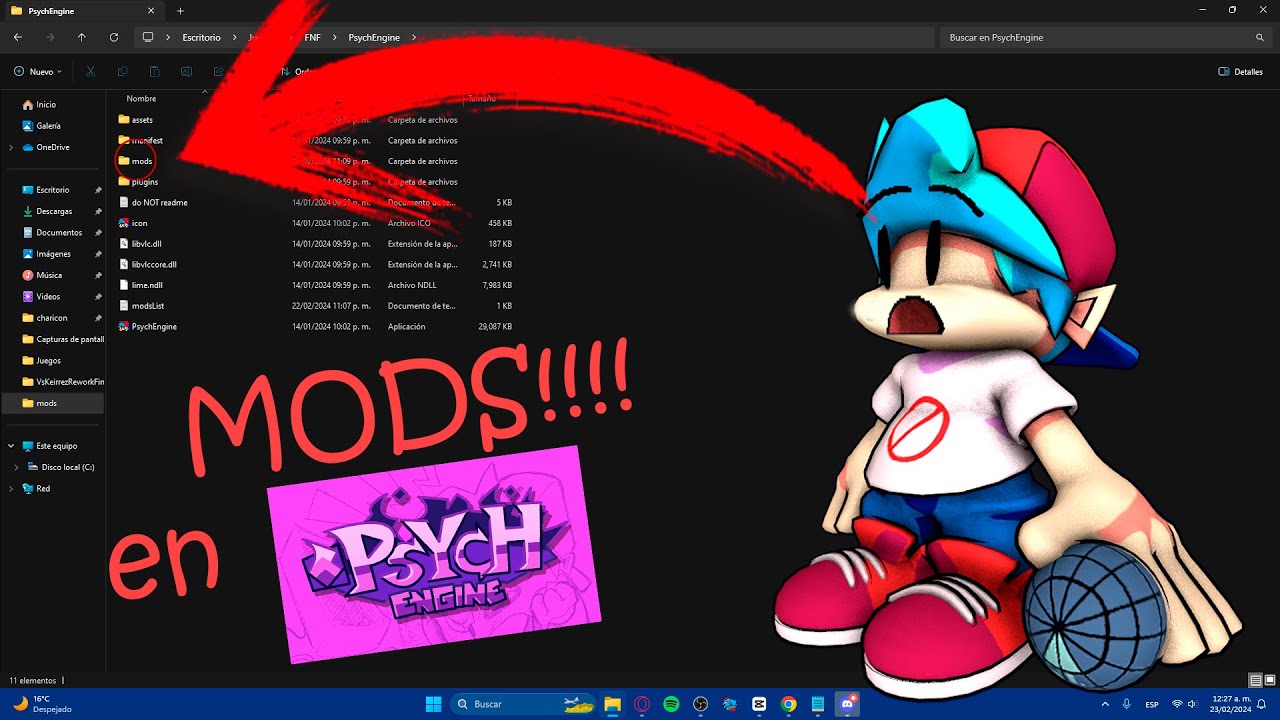Click the Buscar en PsychEngine search field
Image resolution: width=1280 pixels, height=720 pixels.
[x=1106, y=37]
